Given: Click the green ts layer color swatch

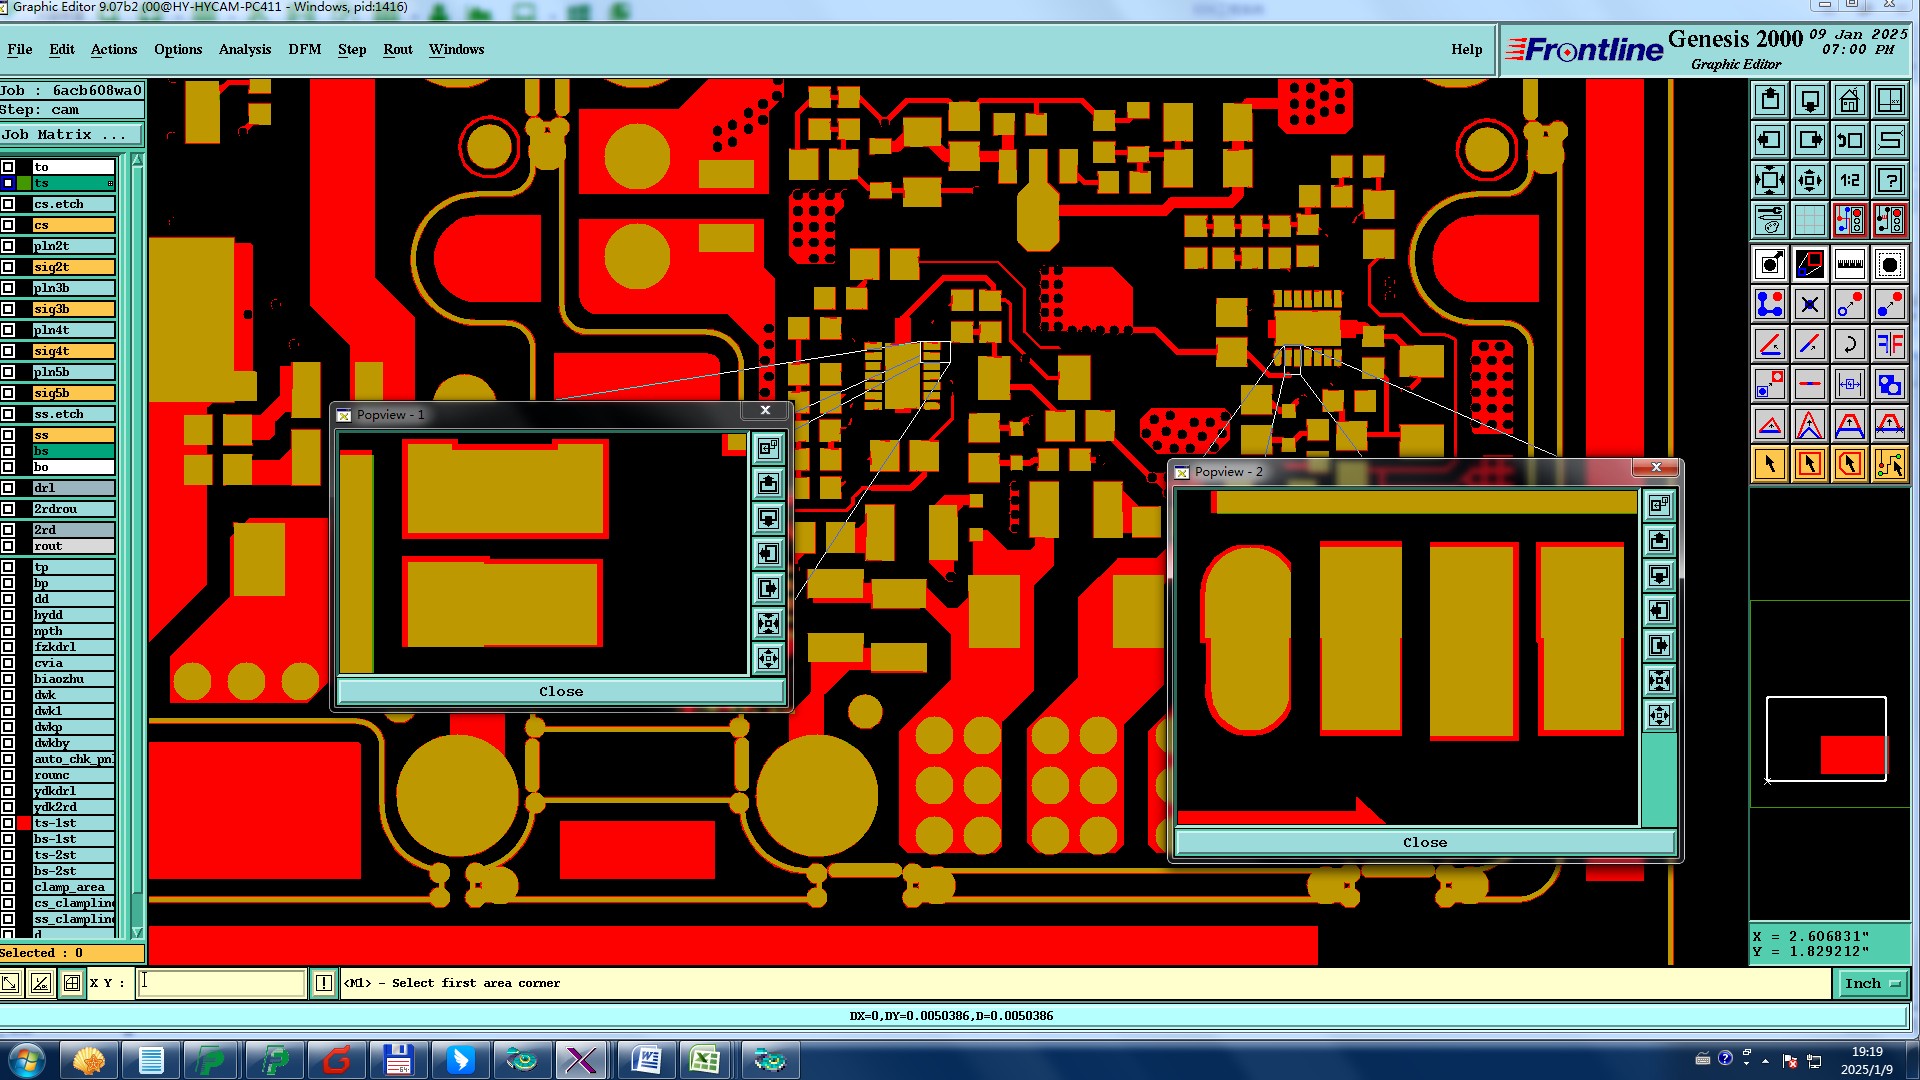Looking at the screenshot, I should (x=24, y=183).
